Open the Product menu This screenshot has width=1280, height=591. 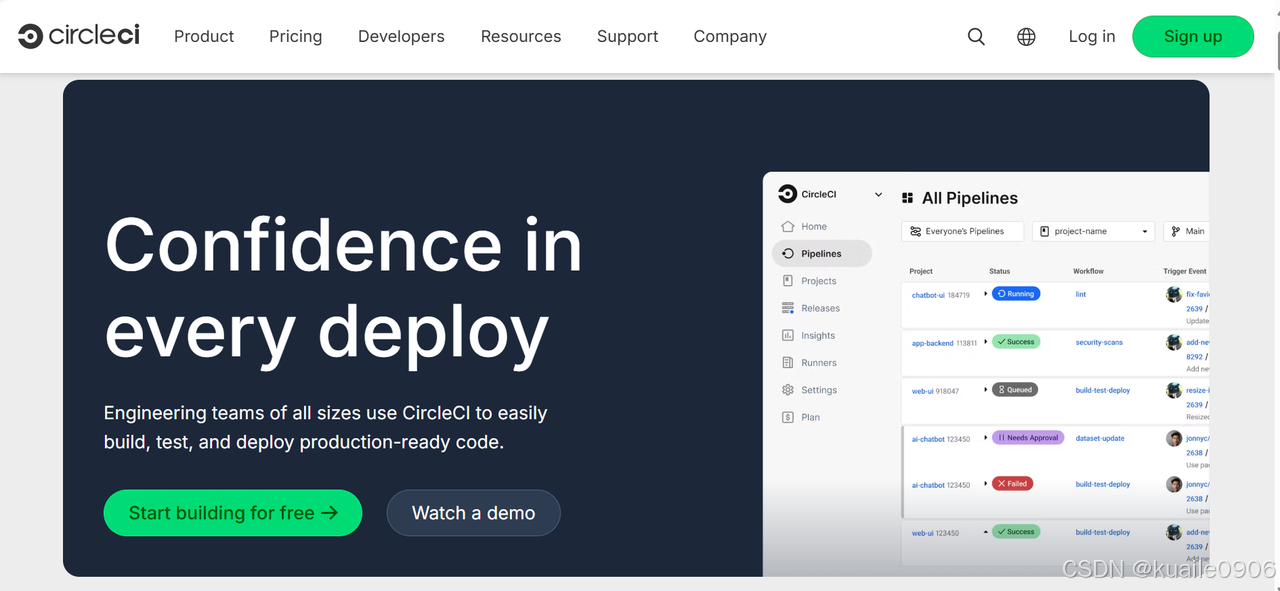[x=204, y=36]
